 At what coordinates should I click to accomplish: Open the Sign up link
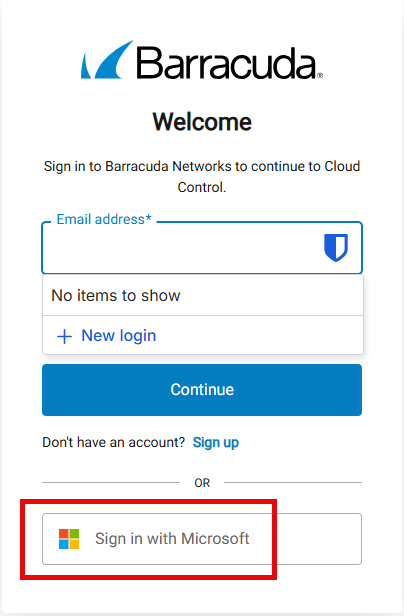pos(216,443)
